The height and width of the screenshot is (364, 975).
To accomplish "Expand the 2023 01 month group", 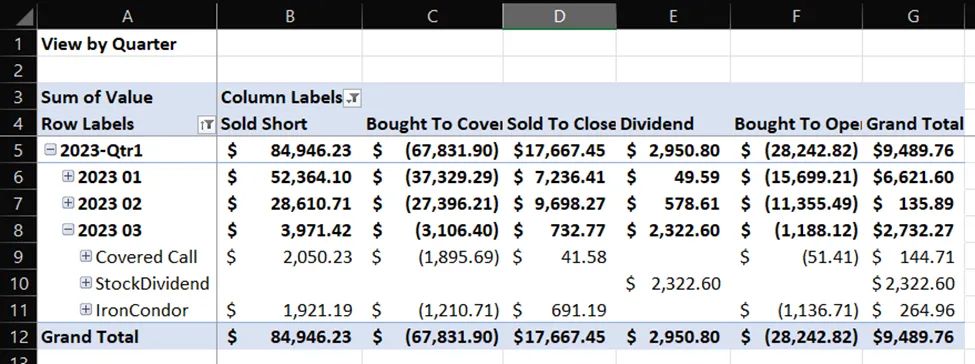I will pyautogui.click(x=68, y=177).
